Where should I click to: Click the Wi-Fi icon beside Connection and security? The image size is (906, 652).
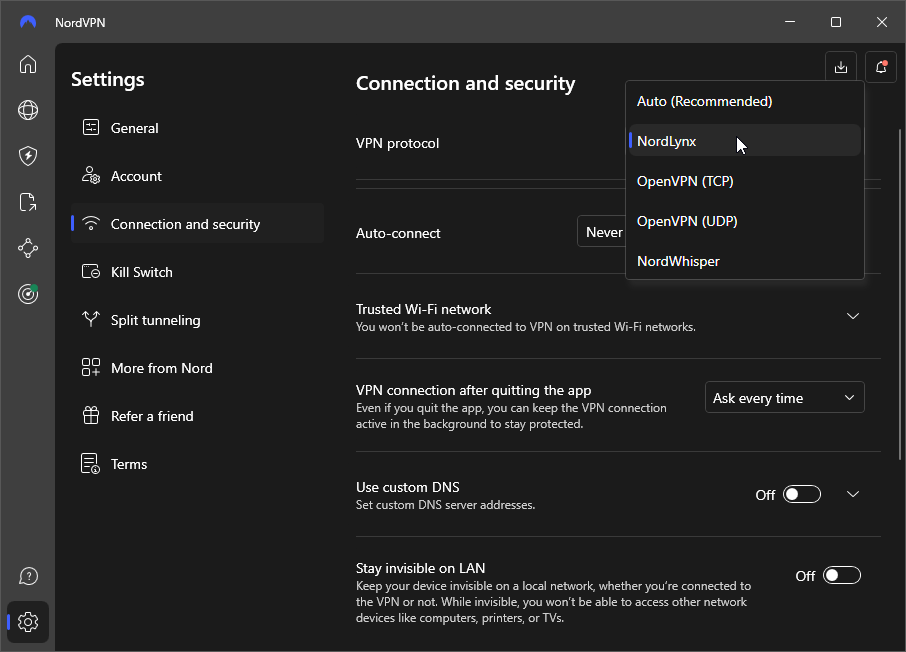(x=91, y=223)
